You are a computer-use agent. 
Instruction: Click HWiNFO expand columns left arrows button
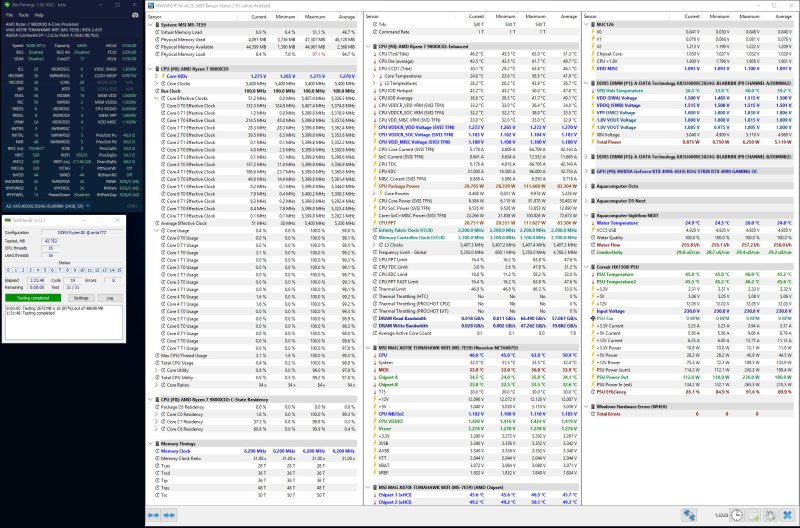point(153,515)
